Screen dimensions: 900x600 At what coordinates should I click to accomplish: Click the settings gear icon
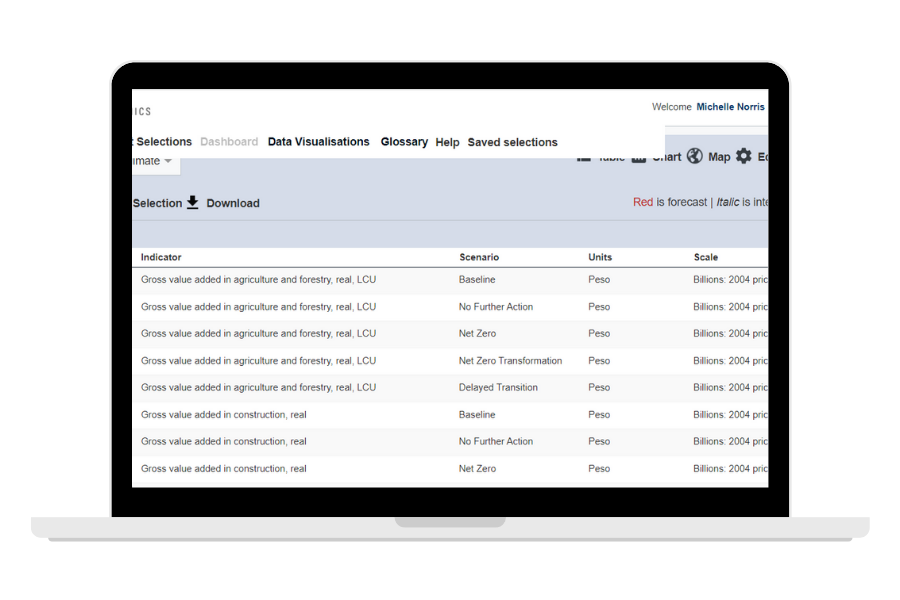click(744, 156)
